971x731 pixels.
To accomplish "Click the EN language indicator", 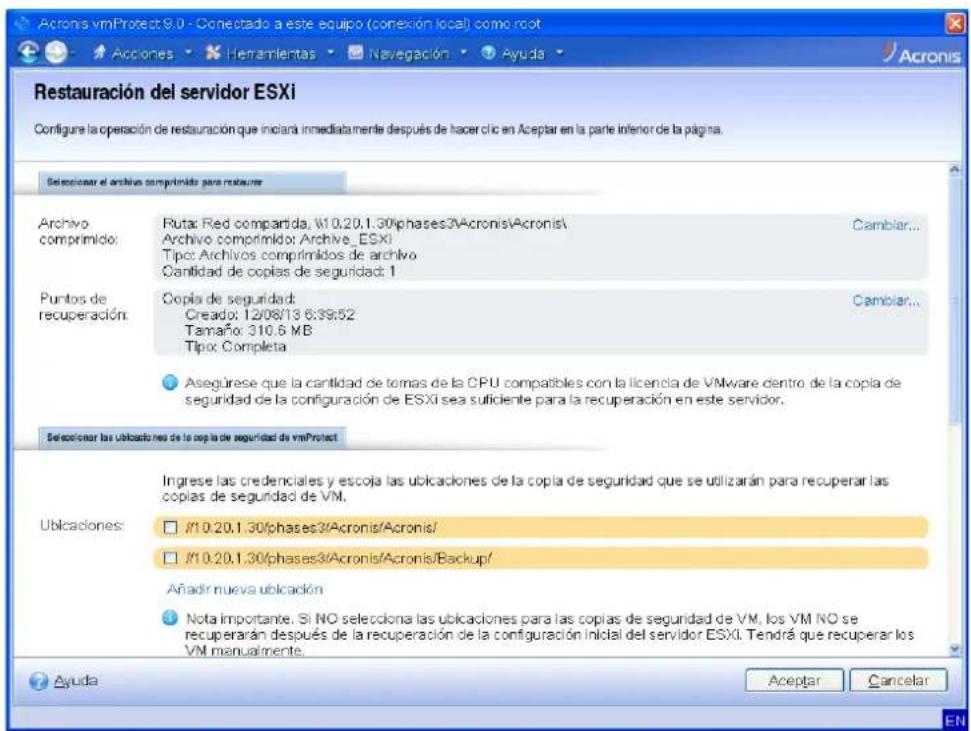I will 955,720.
